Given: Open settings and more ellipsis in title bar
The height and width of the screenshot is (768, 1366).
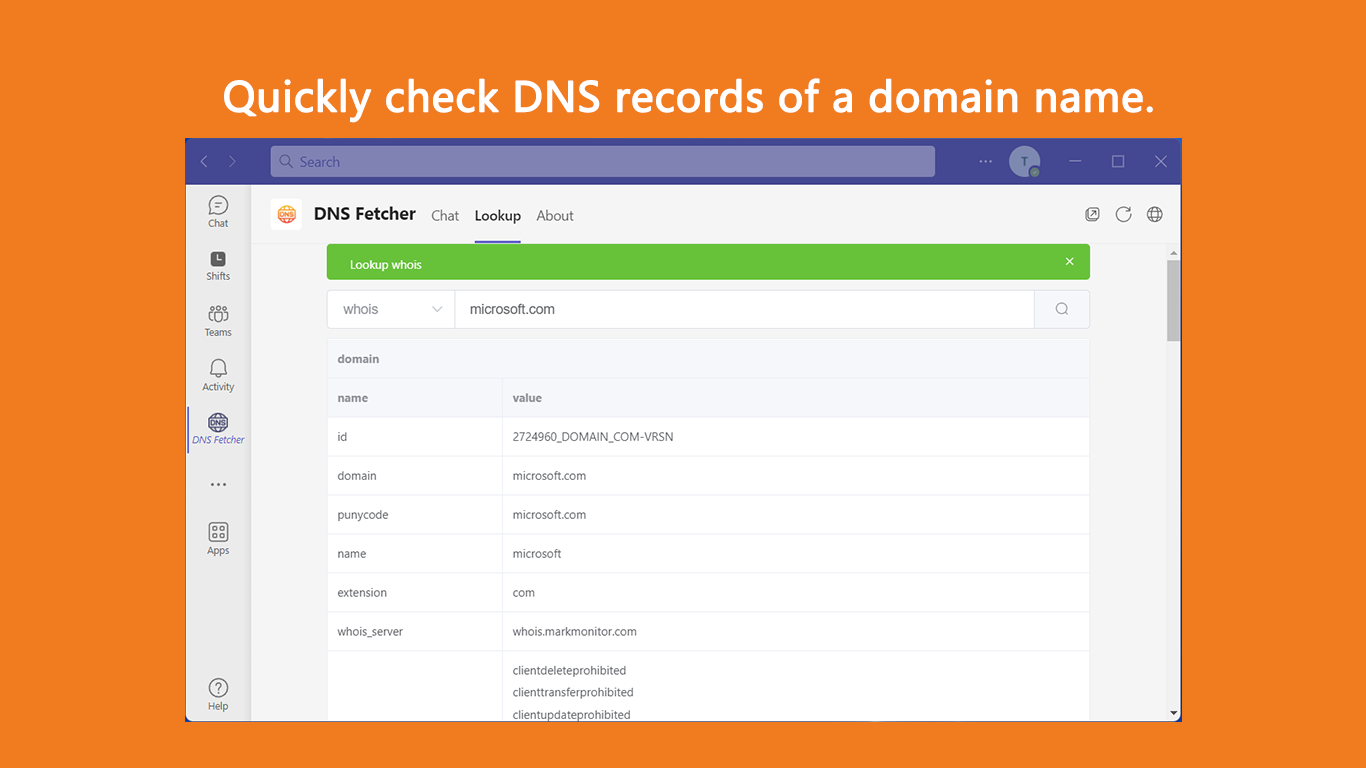Looking at the screenshot, I should [986, 161].
